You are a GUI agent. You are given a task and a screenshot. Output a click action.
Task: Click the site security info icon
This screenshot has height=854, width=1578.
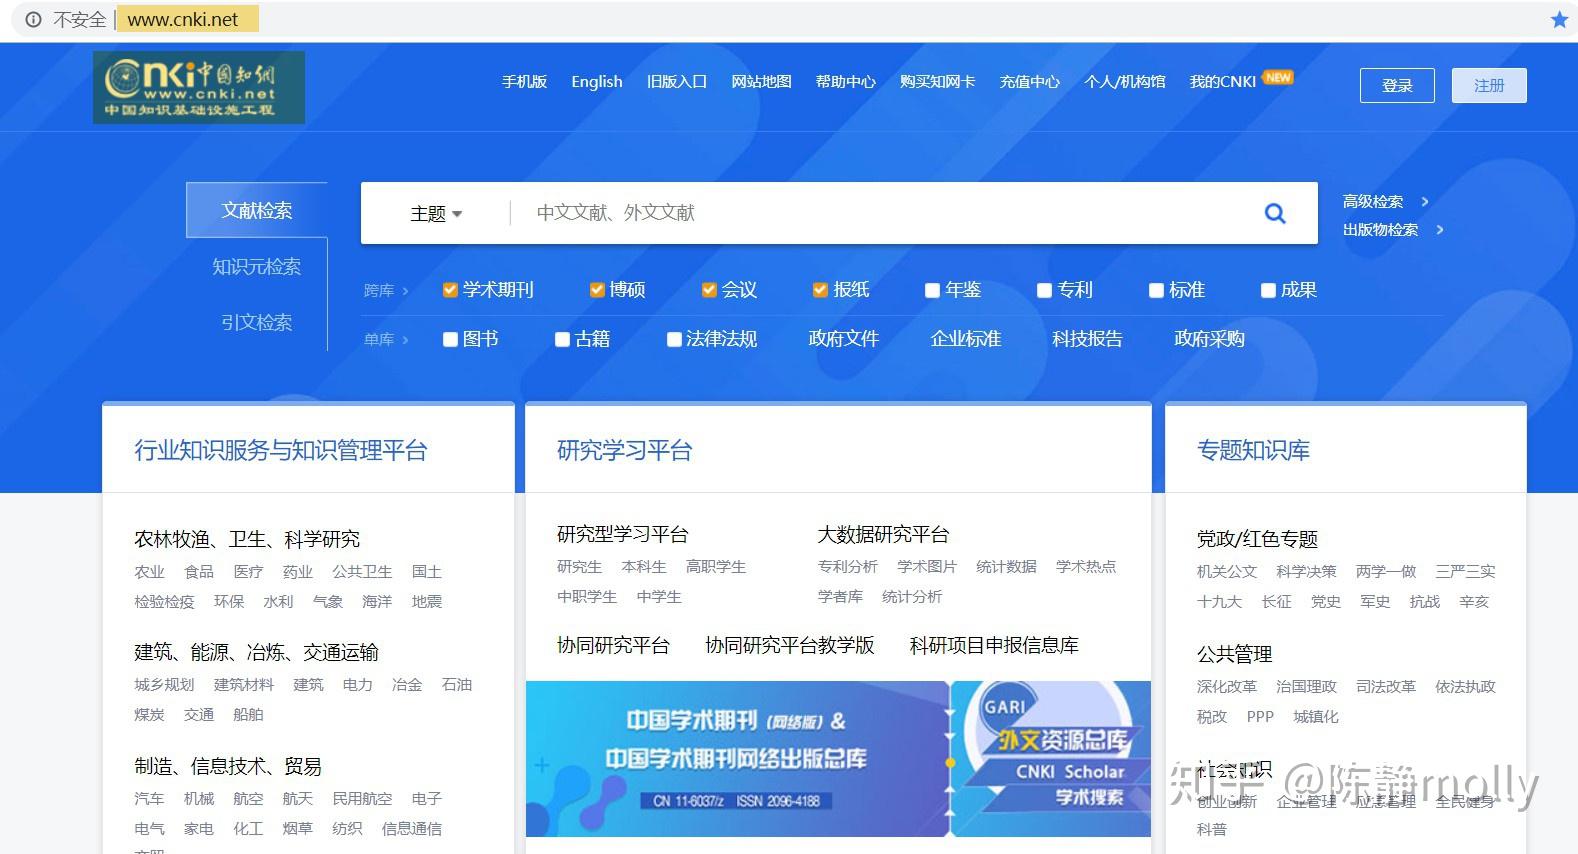coord(33,19)
